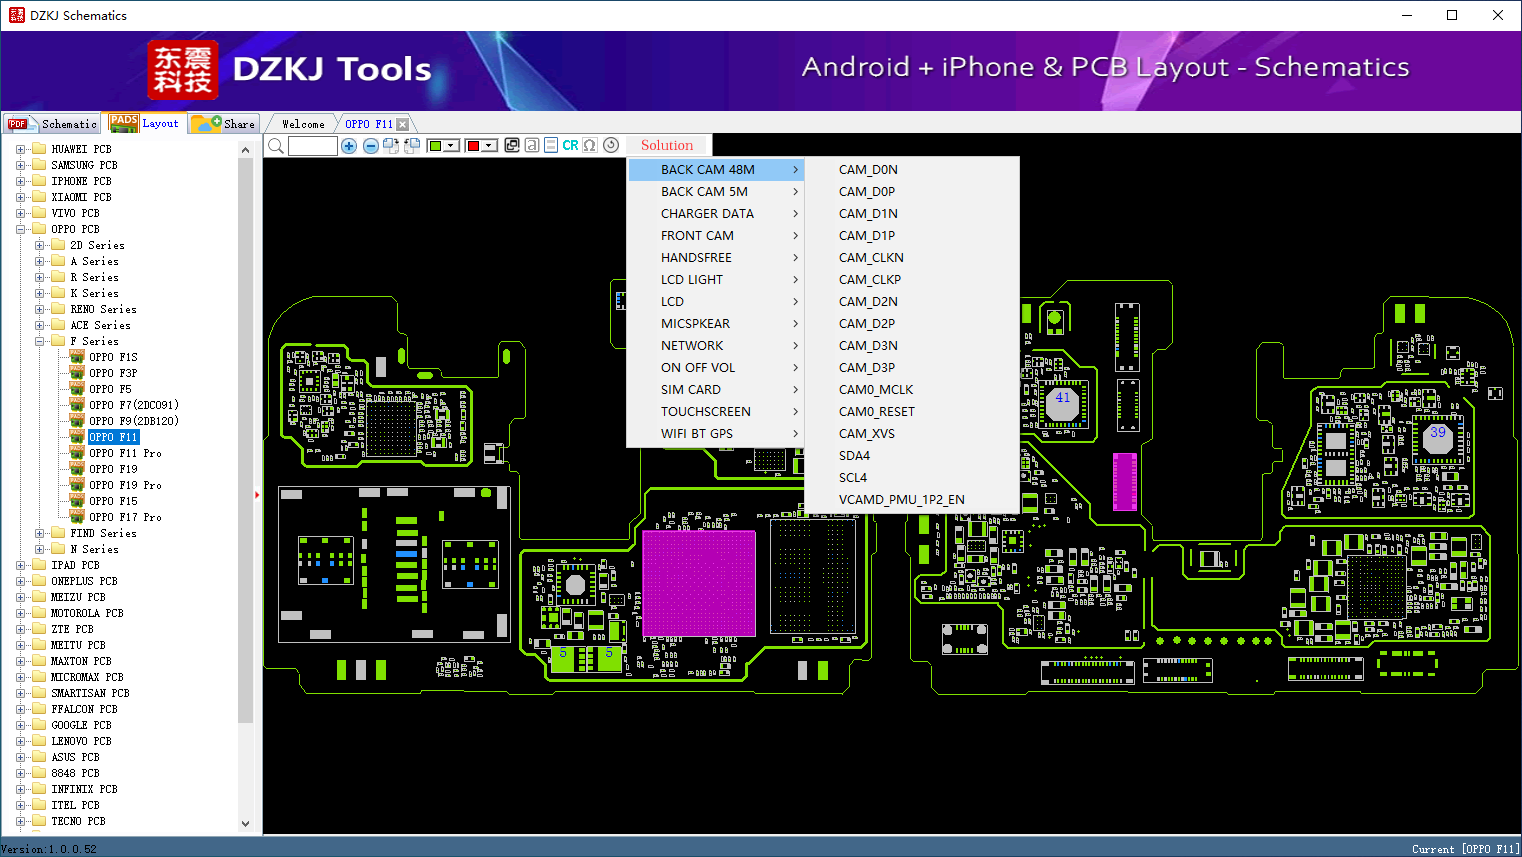This screenshot has height=857, width=1522.
Task: Collapse the F Series folder
Action: coord(40,341)
